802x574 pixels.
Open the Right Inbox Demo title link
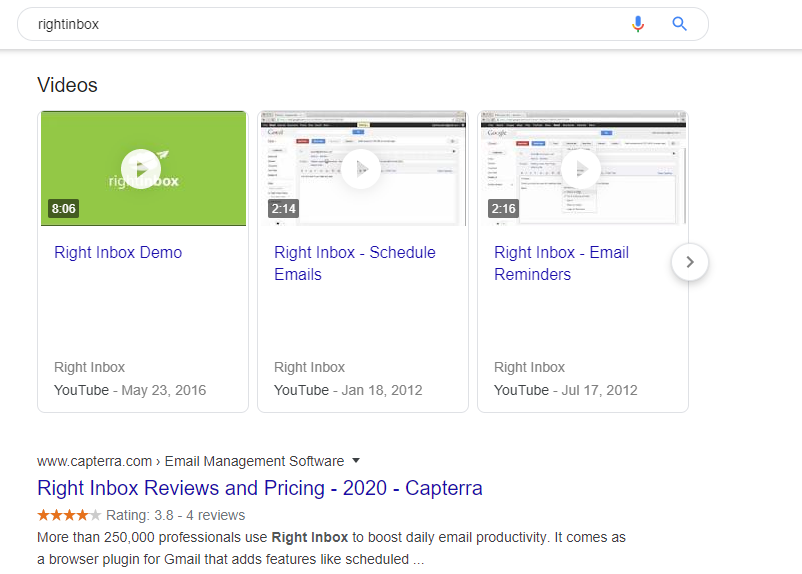(118, 252)
